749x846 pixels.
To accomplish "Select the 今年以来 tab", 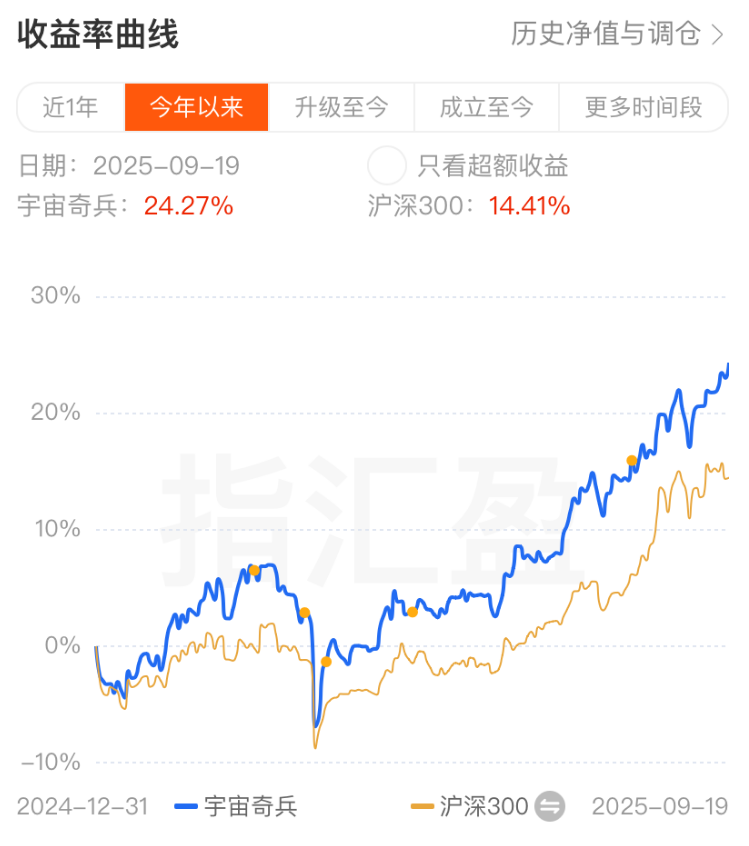I will pyautogui.click(x=196, y=107).
